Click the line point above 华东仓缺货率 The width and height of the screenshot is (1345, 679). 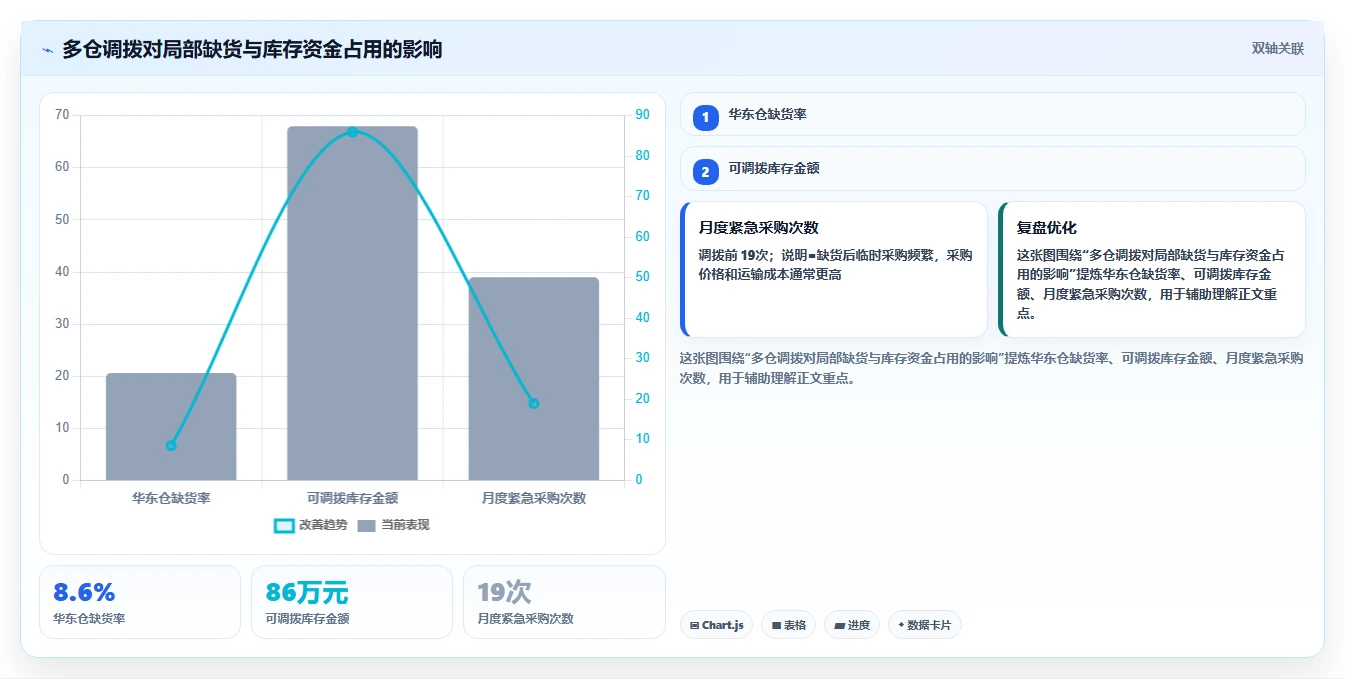171,445
